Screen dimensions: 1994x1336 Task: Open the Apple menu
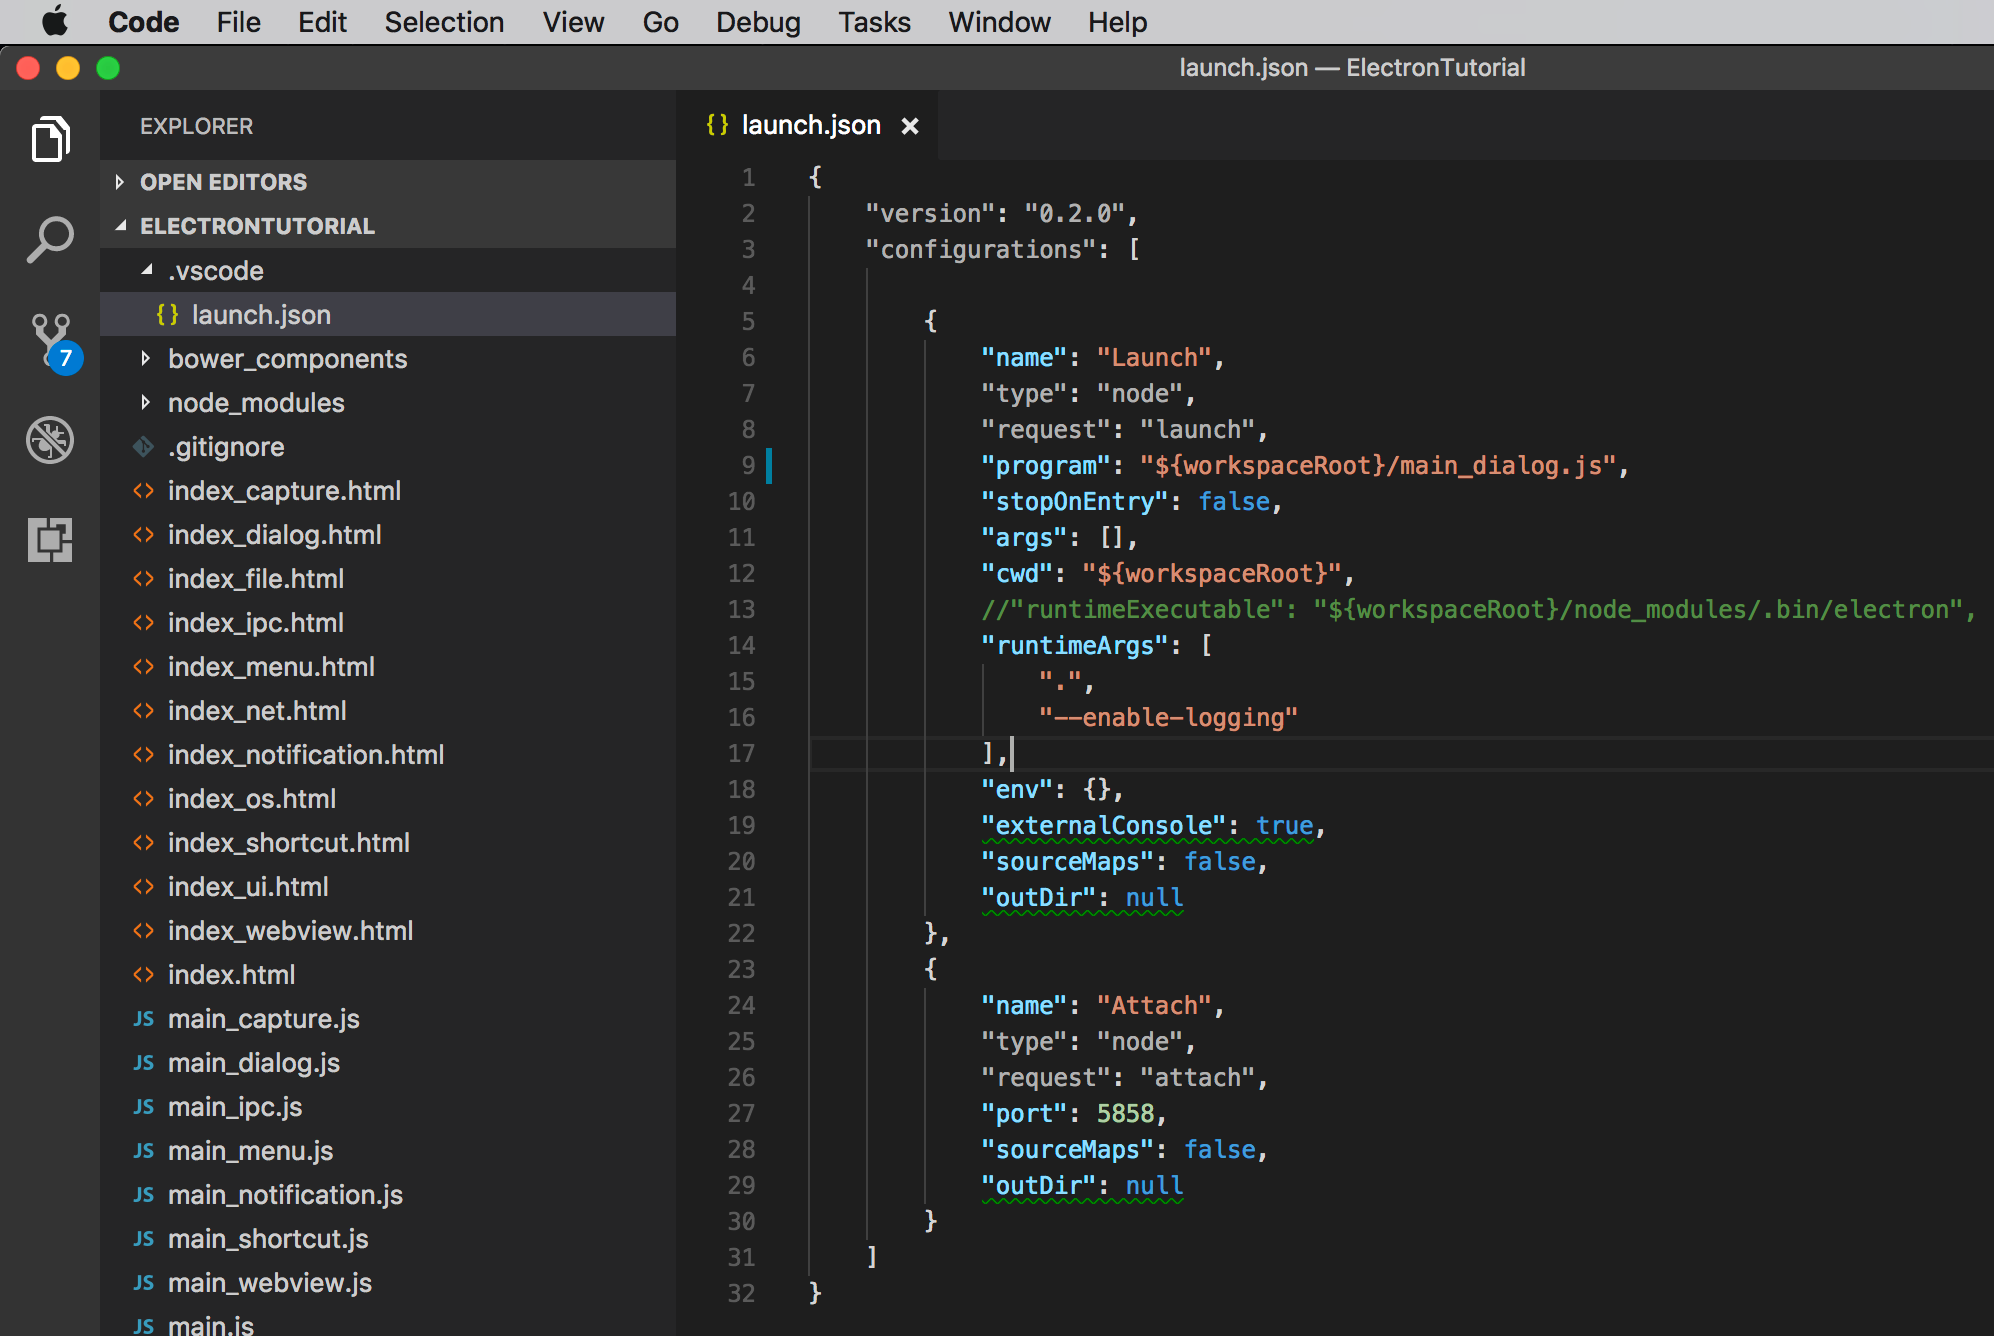tap(54, 22)
